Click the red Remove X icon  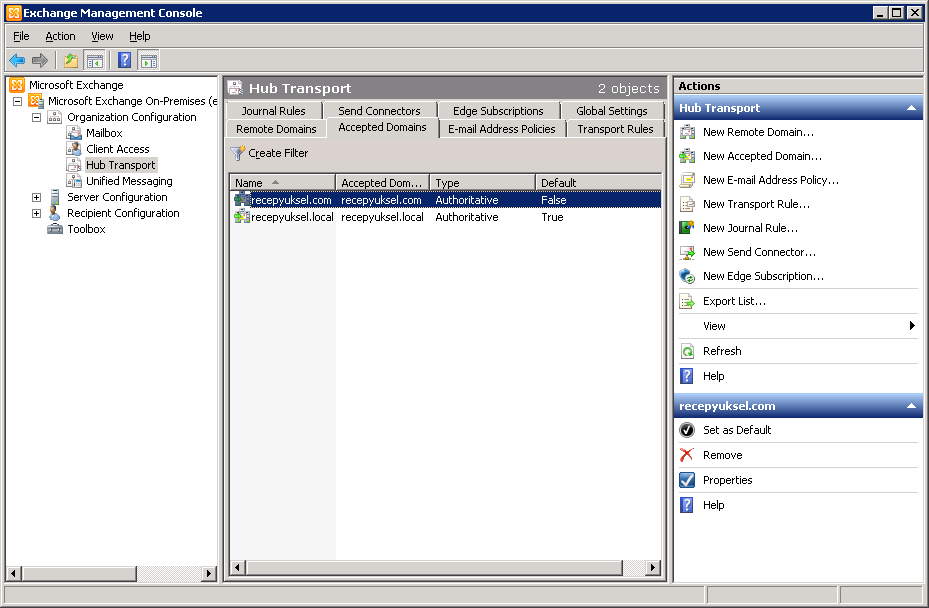pos(687,455)
